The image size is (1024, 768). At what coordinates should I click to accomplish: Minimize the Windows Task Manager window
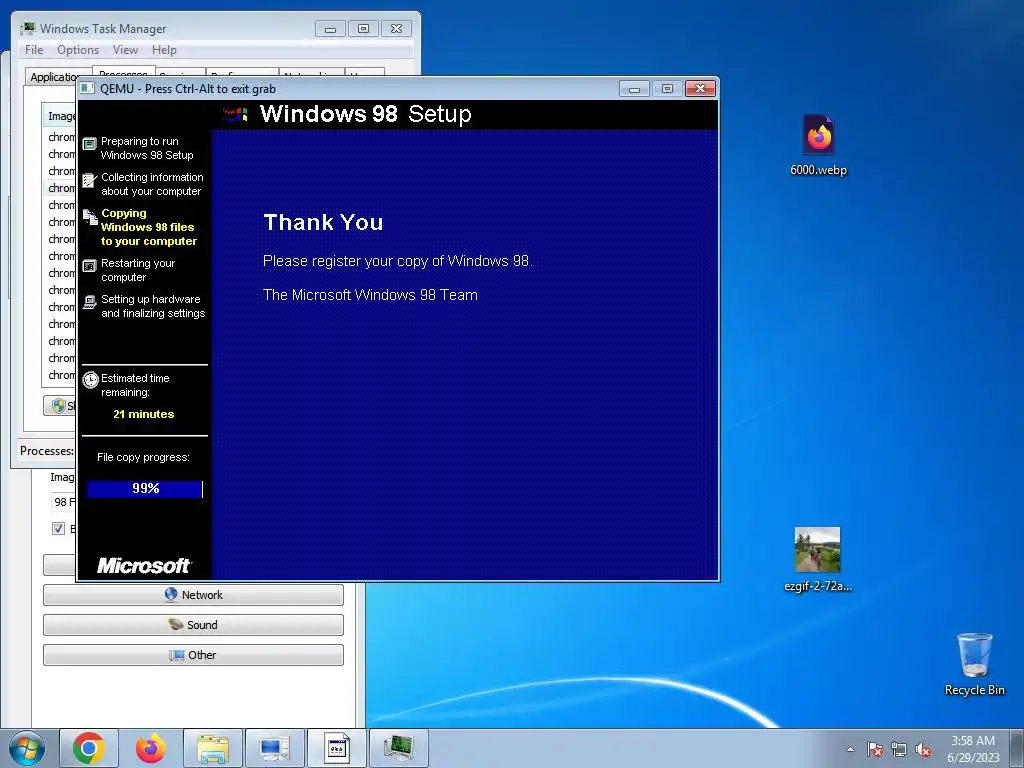coord(330,29)
